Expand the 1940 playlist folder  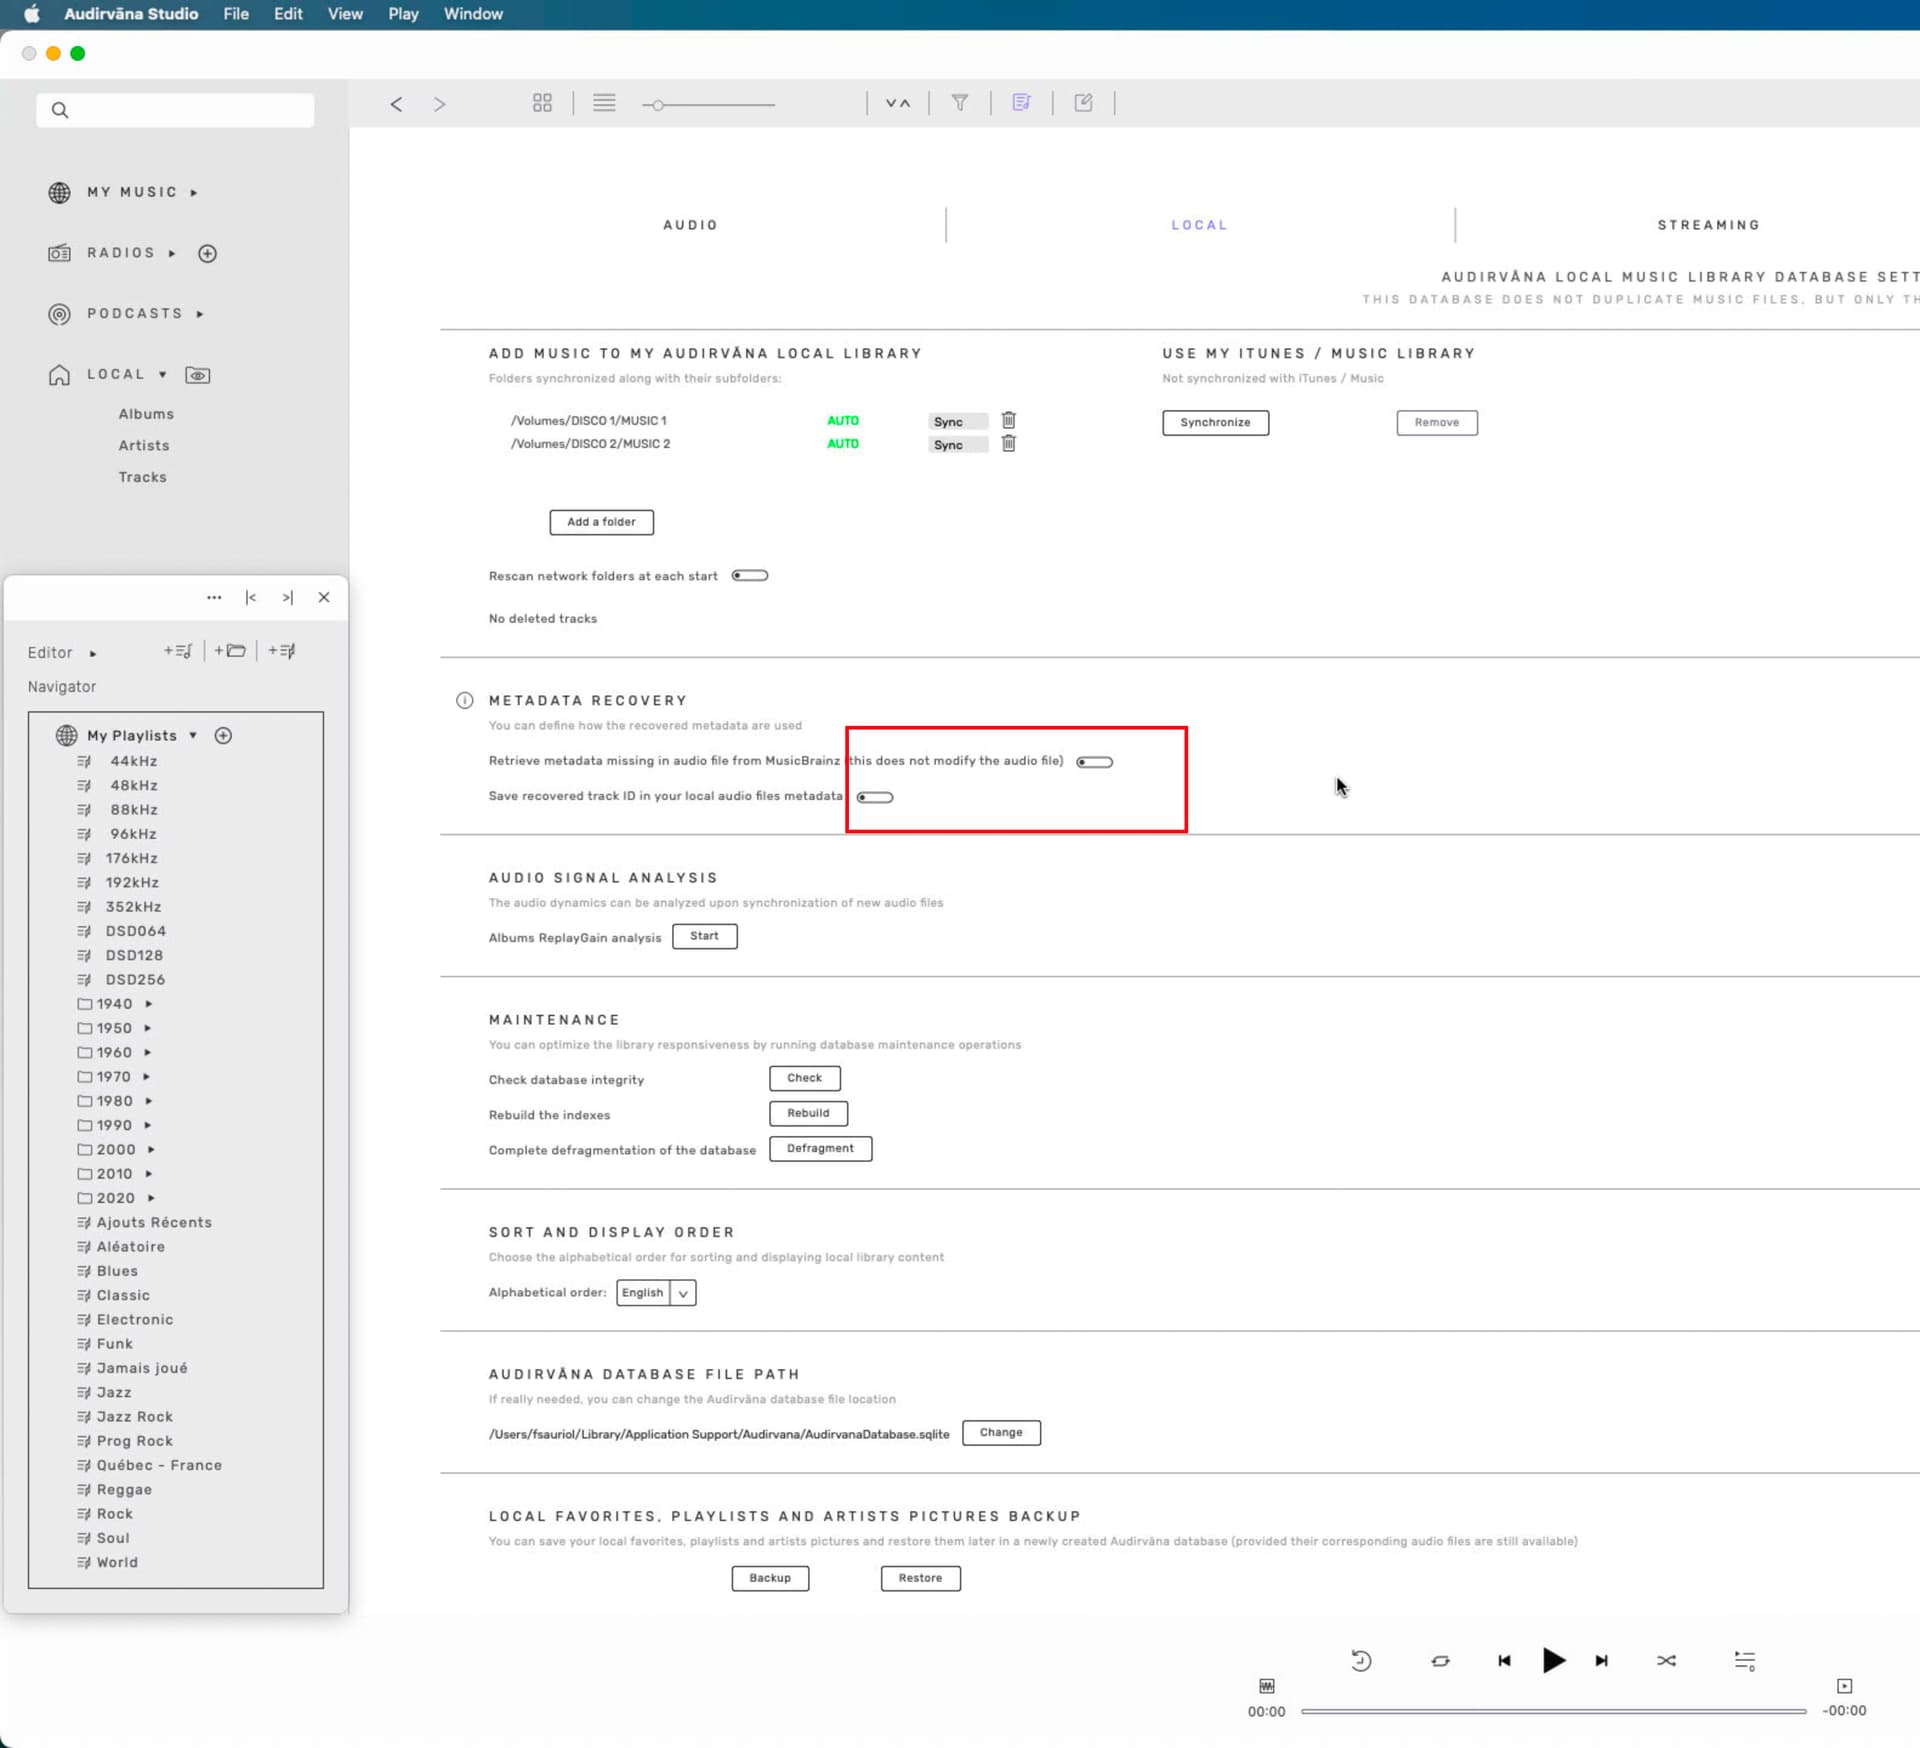pyautogui.click(x=149, y=1004)
